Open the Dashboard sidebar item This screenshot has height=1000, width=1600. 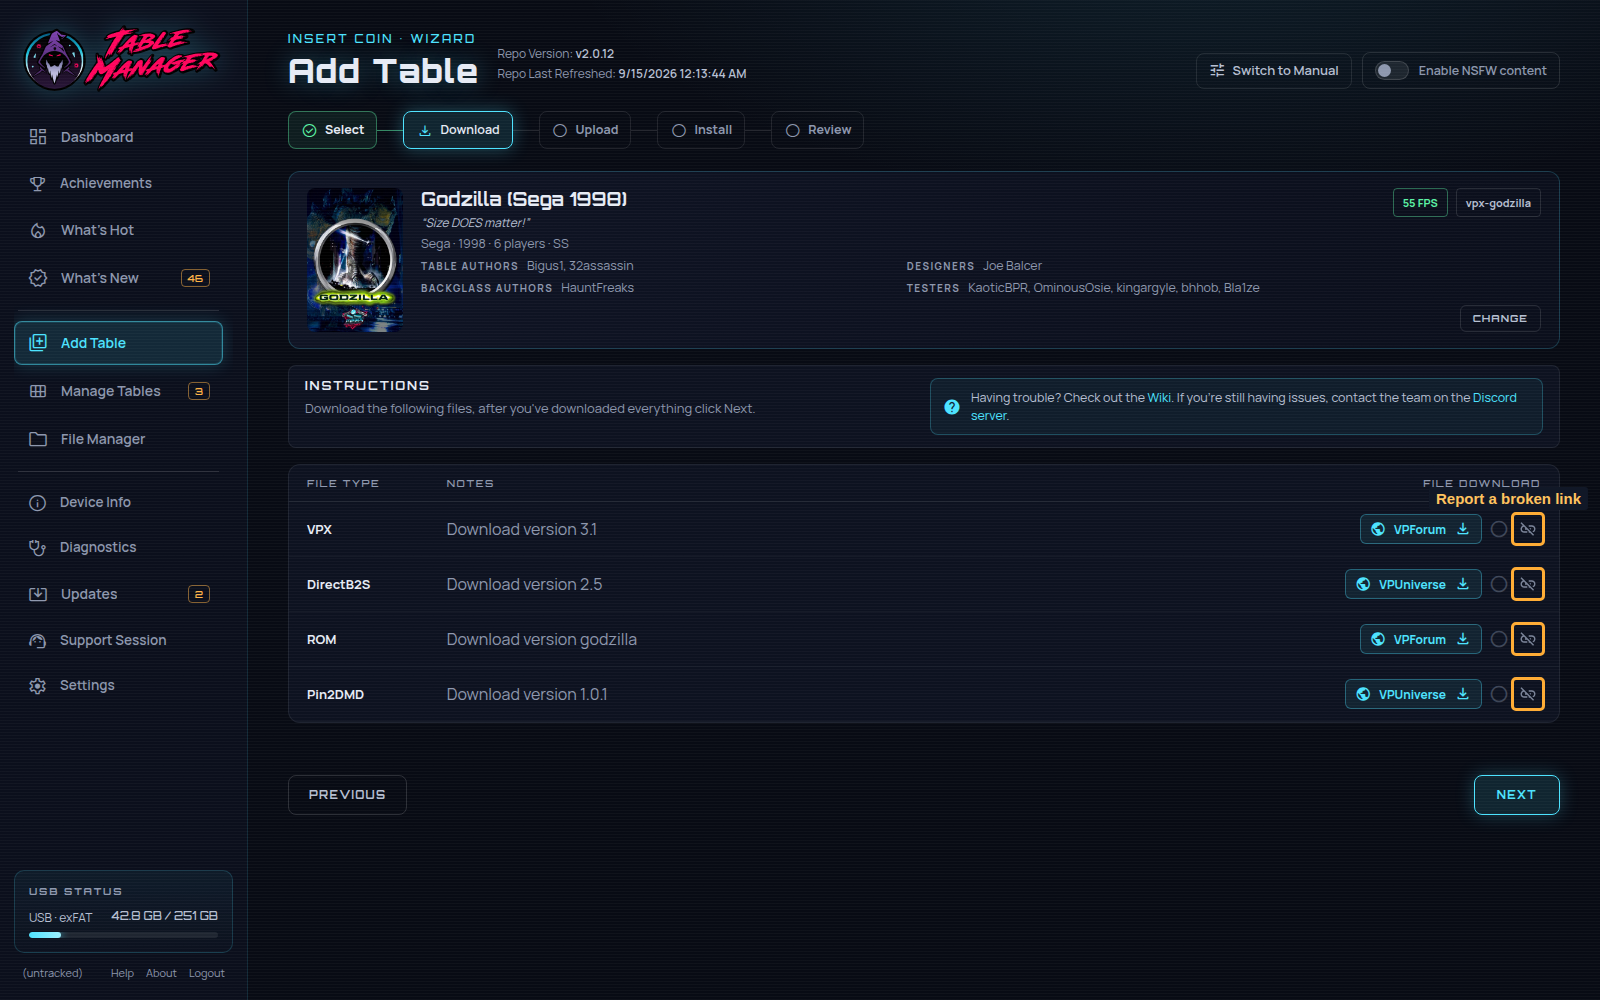coord(118,137)
